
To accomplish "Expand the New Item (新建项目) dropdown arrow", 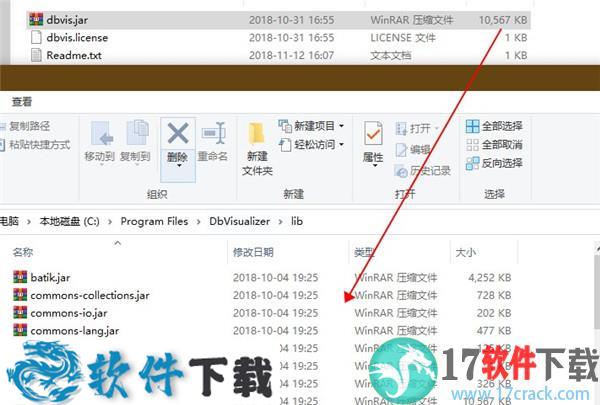I will pyautogui.click(x=341, y=126).
